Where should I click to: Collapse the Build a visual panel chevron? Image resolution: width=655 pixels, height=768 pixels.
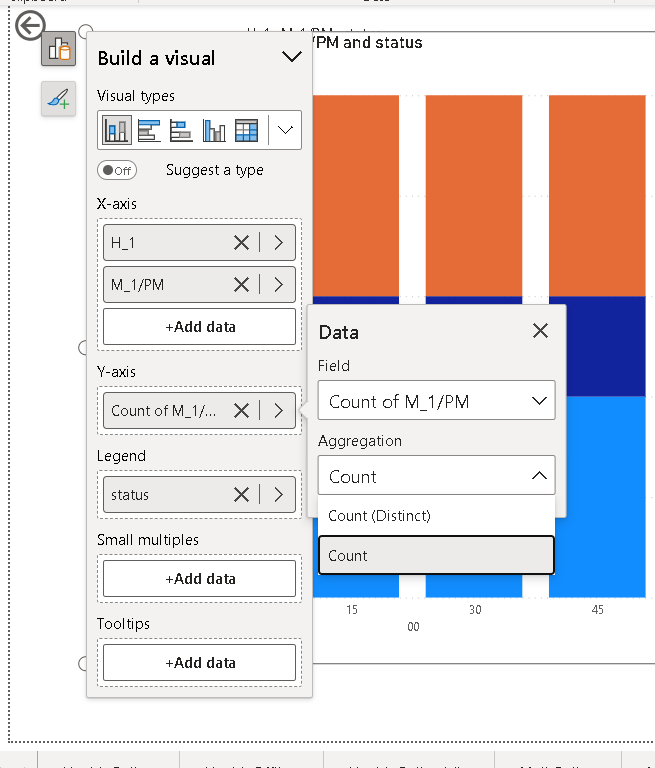(292, 57)
